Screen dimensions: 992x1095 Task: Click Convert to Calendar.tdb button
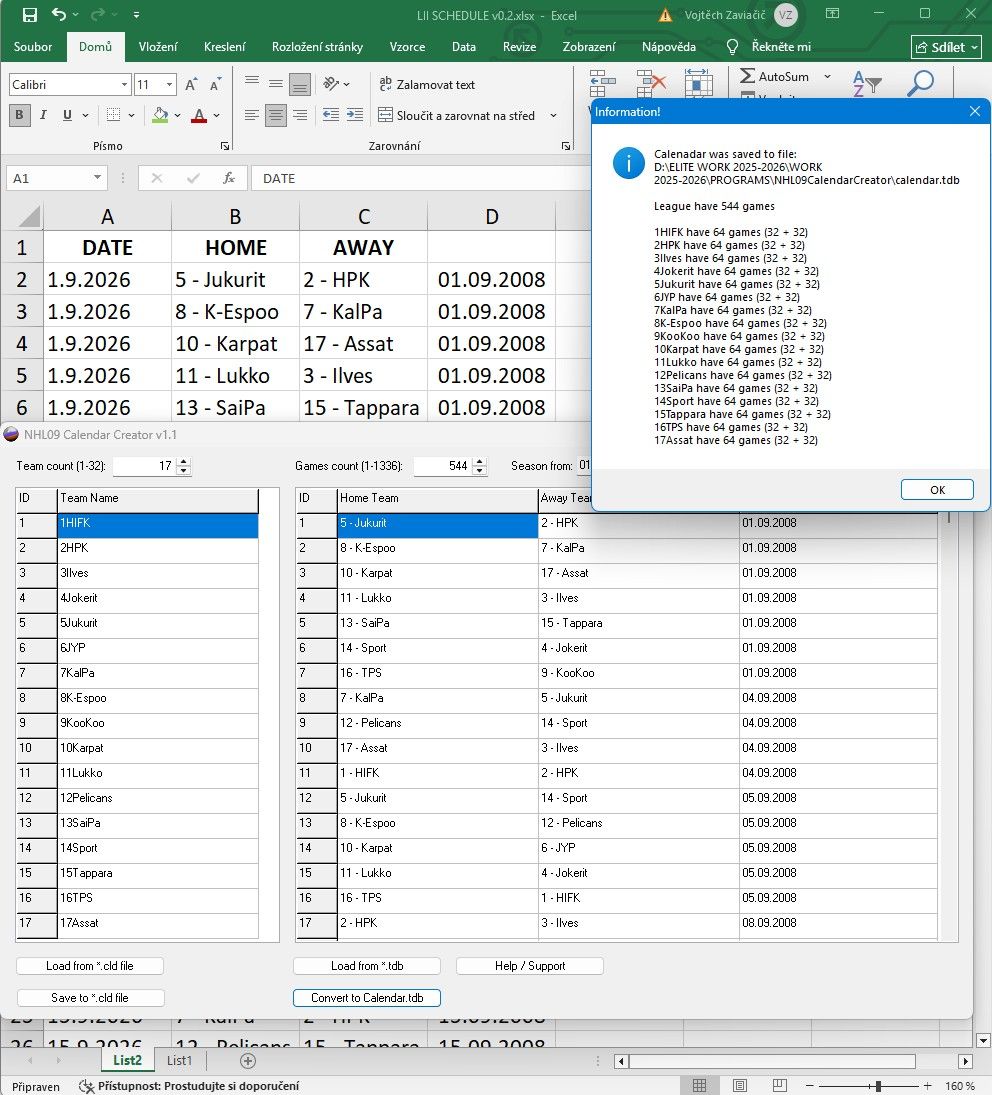pyautogui.click(x=367, y=998)
